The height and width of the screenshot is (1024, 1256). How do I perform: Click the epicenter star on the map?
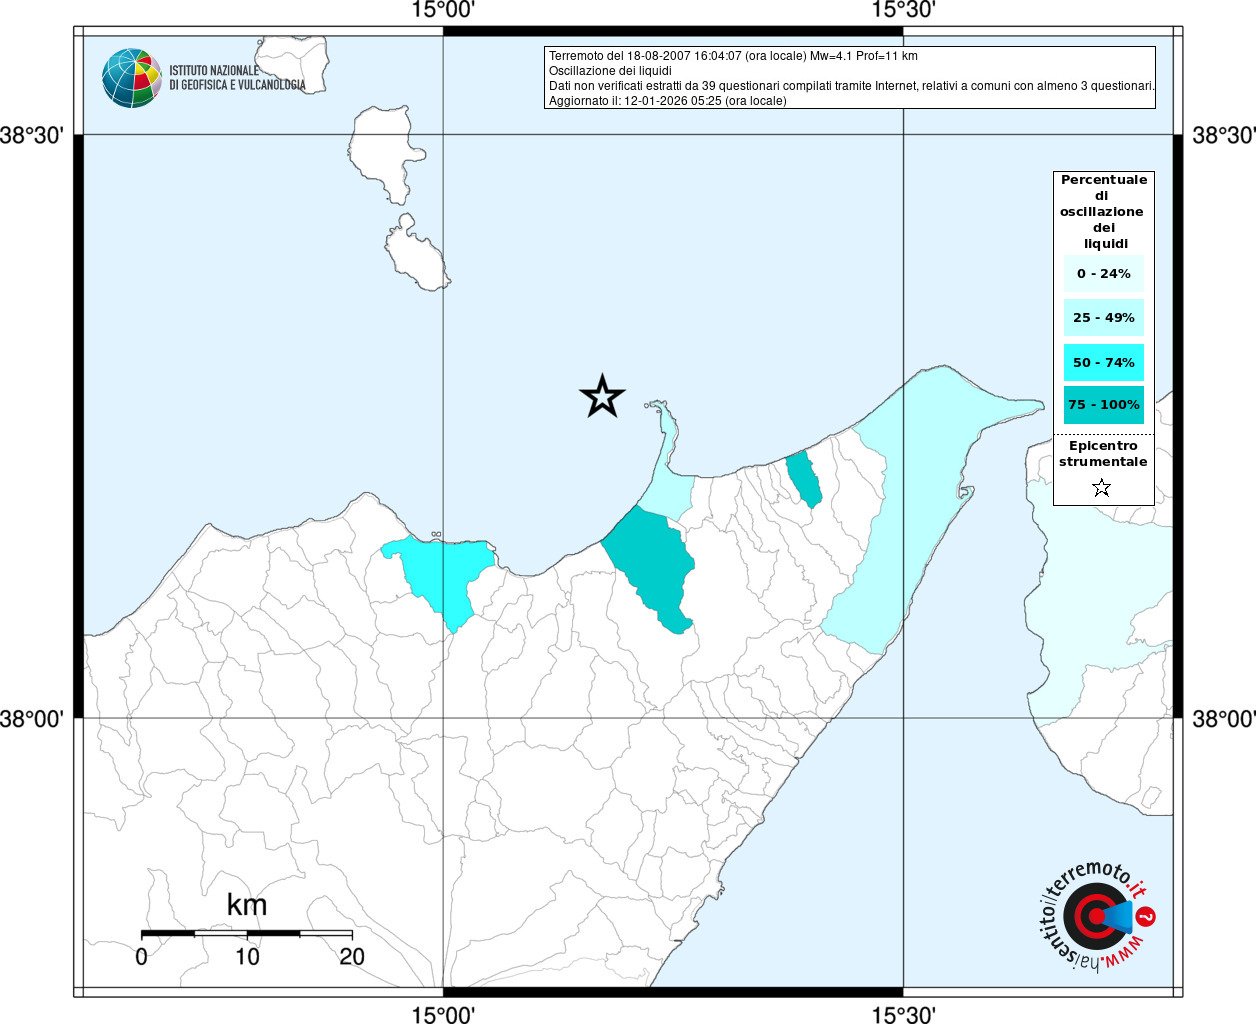point(602,397)
